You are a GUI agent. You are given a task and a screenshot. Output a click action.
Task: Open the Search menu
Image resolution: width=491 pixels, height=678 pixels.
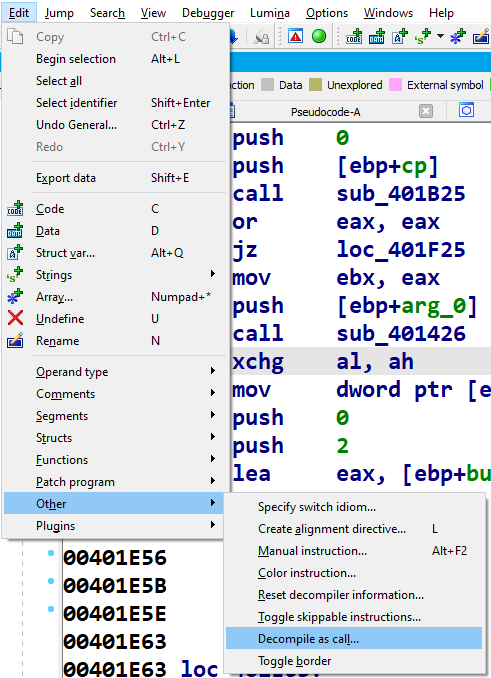tap(107, 13)
